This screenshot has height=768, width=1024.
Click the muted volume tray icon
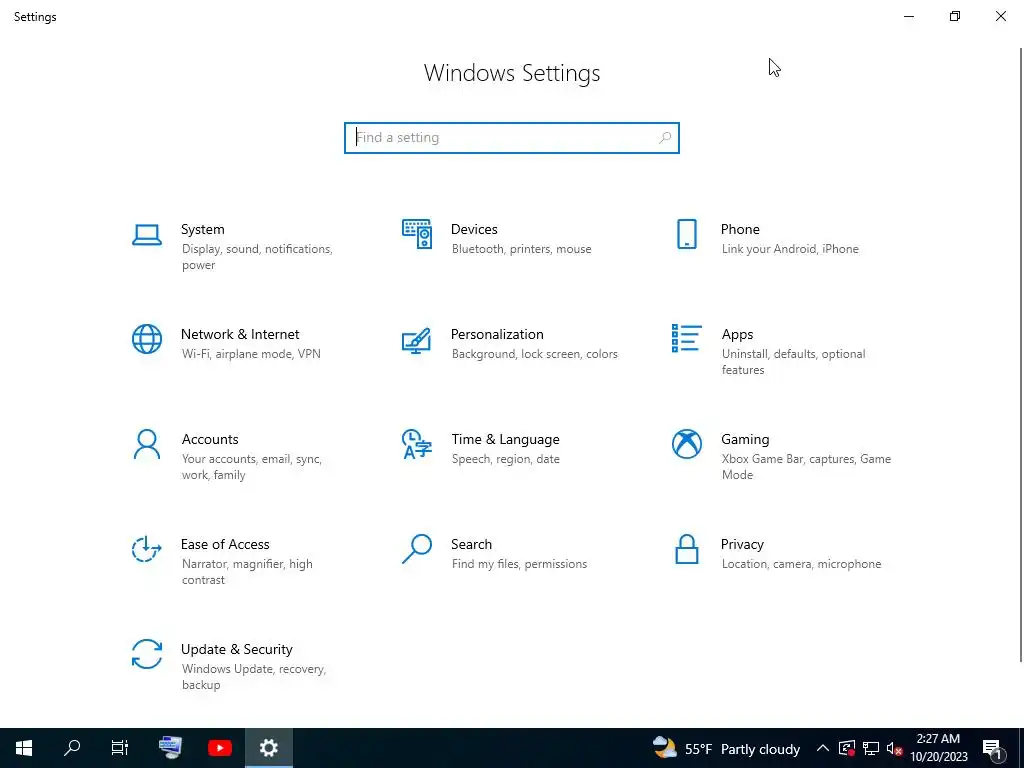click(x=894, y=748)
